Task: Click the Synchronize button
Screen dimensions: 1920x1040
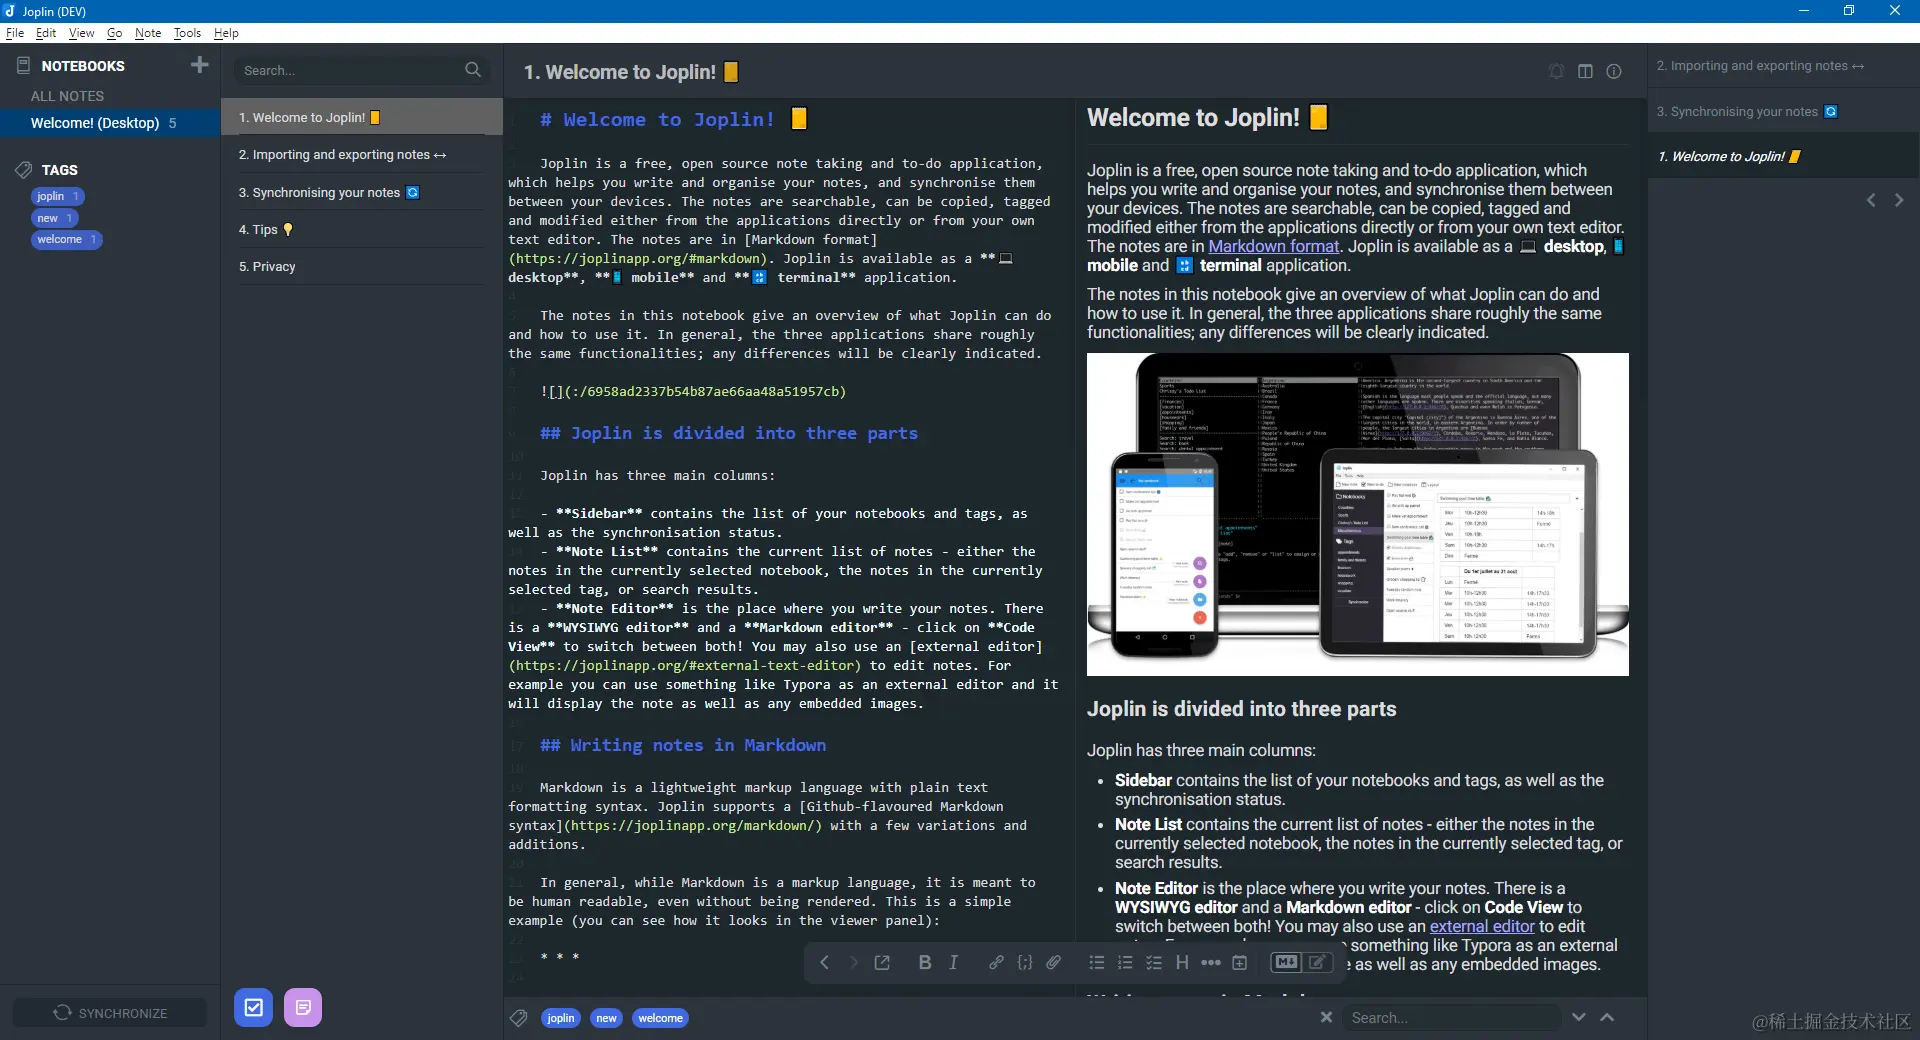Action: [110, 1013]
